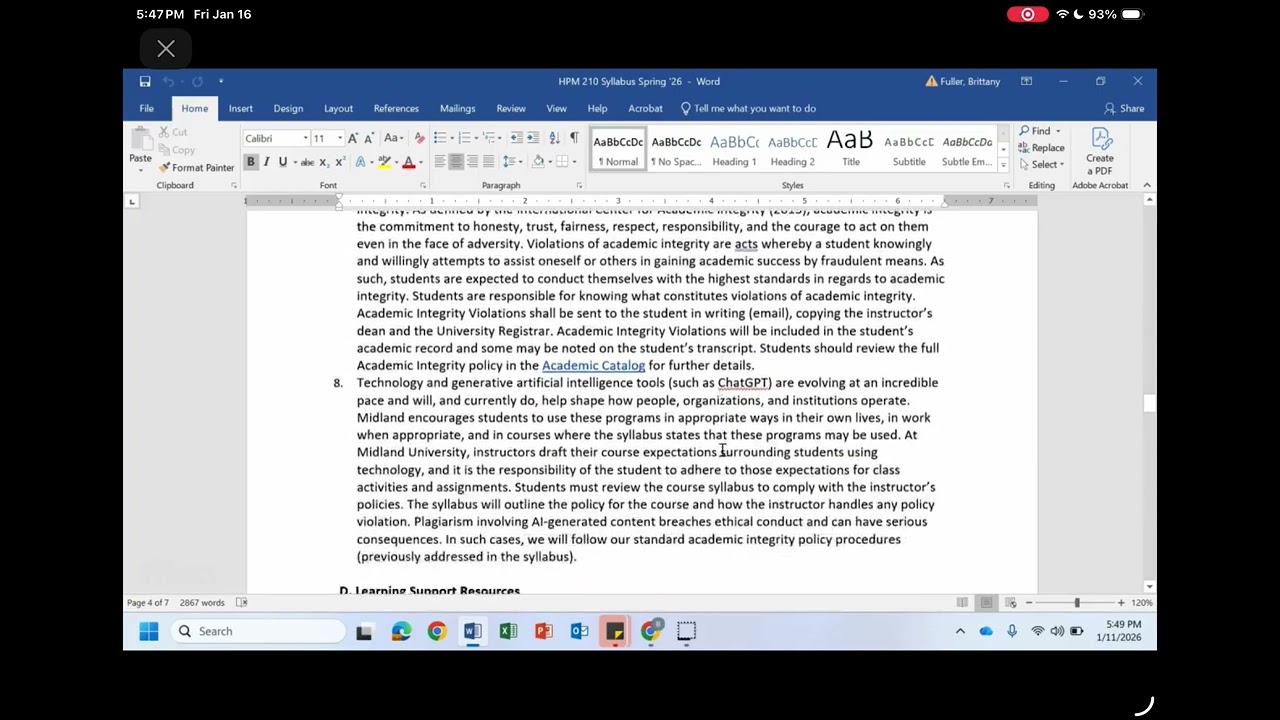Screen dimensions: 1280x720
Task: Click the Tell me what you want to do box
Action: [x=748, y=108]
